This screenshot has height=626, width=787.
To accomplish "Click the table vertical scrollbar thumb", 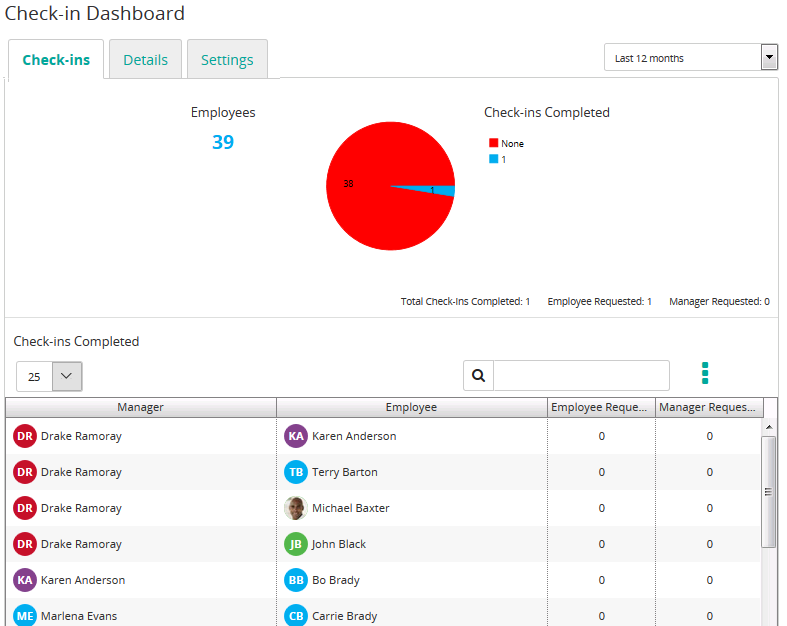I will (x=768, y=492).
